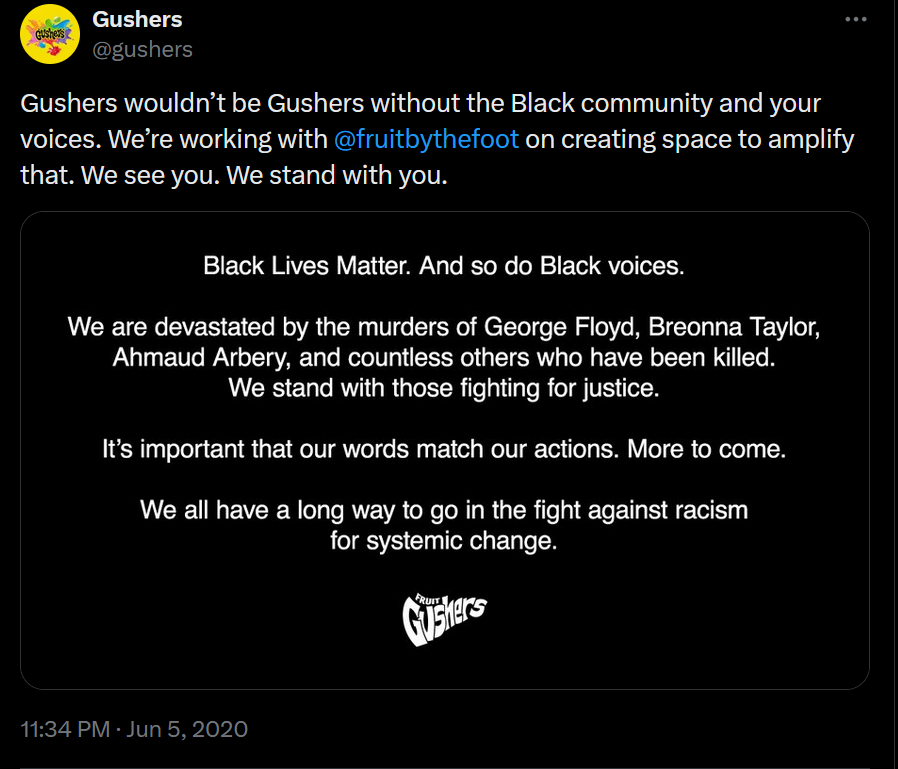
Task: Click the "Black Lives Matter" headline line
Action: 444,266
